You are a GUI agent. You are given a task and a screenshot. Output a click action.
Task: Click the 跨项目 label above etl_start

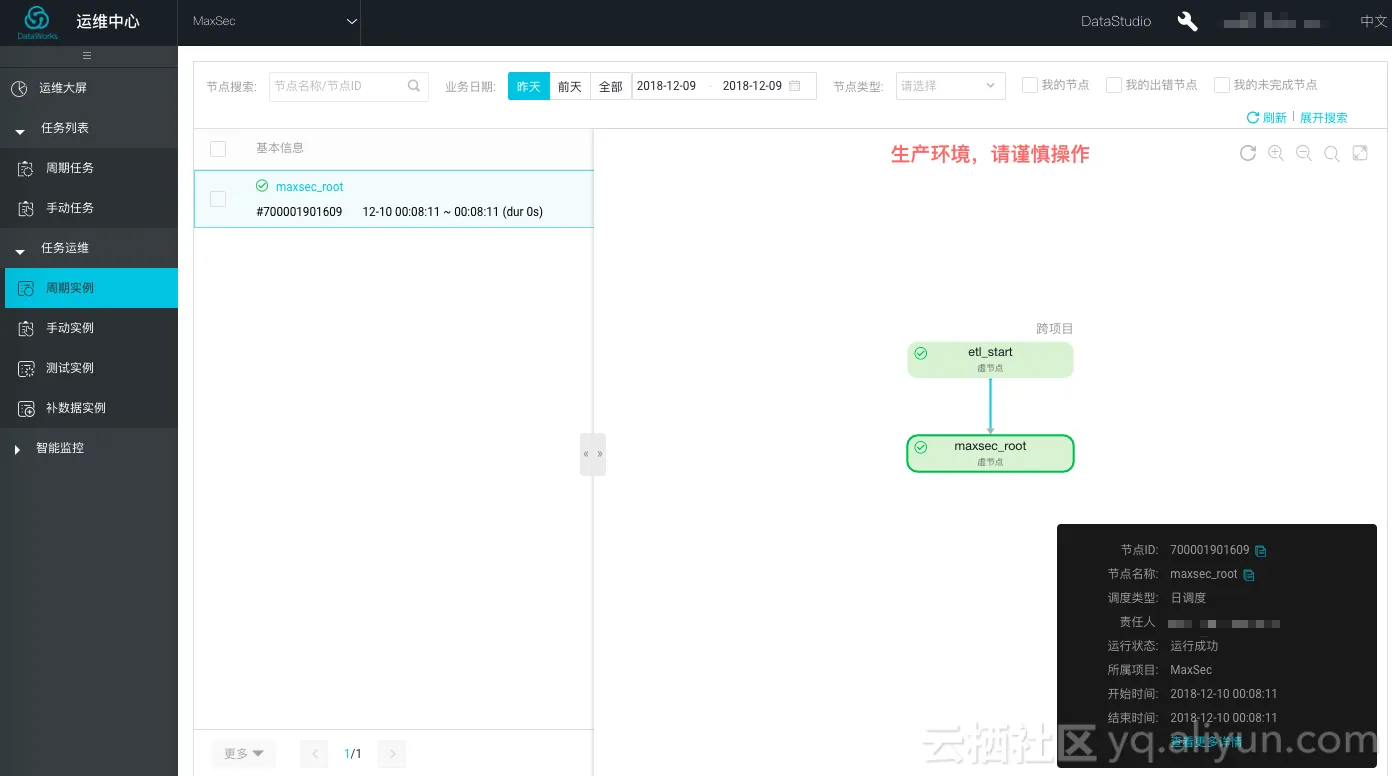coord(1055,329)
